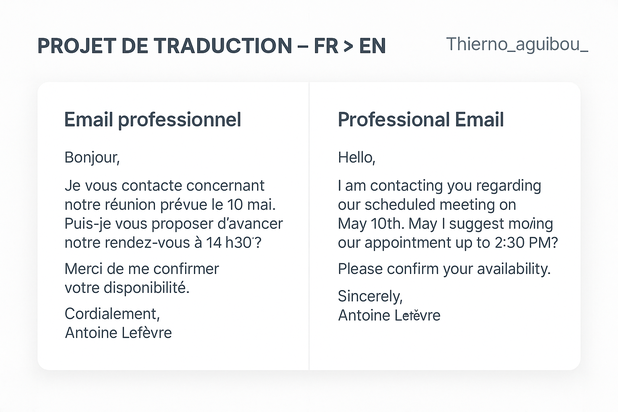The width and height of the screenshot is (618, 412).
Task: Click the line 'Puis-je vous proposer d'avancer'
Action: pyautogui.click(x=173, y=224)
